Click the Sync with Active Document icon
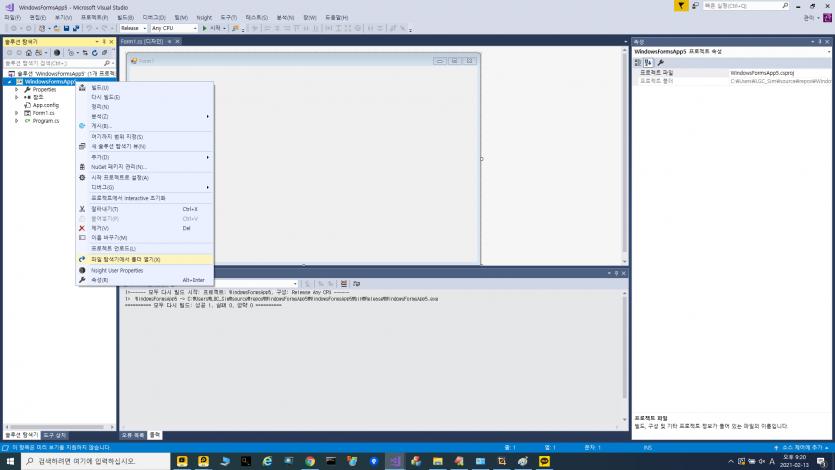The image size is (835, 470). [x=85, y=53]
